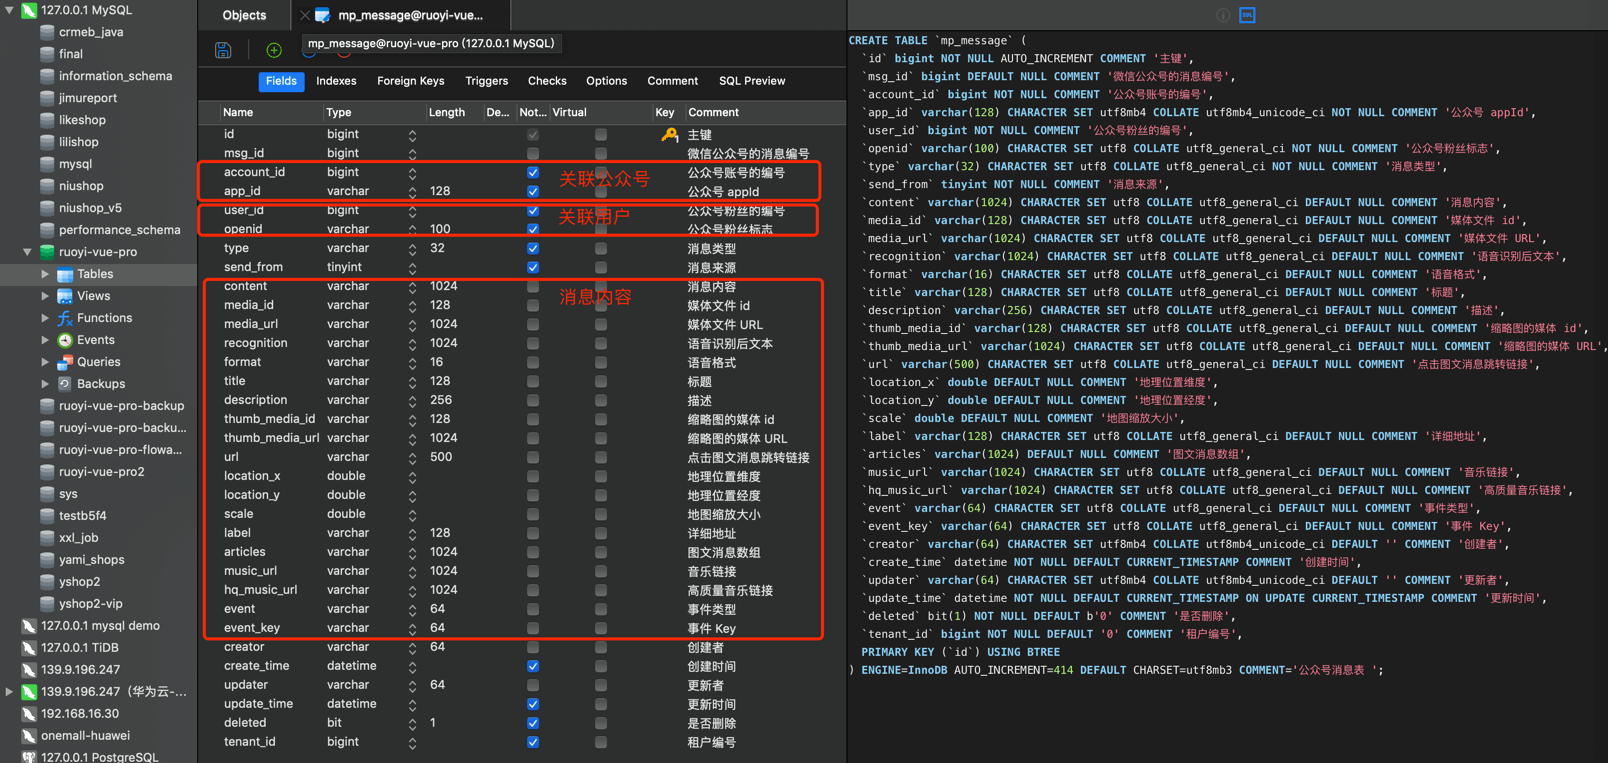Open the SQL Preview tab
Screen dimensions: 1608x763
pos(751,81)
